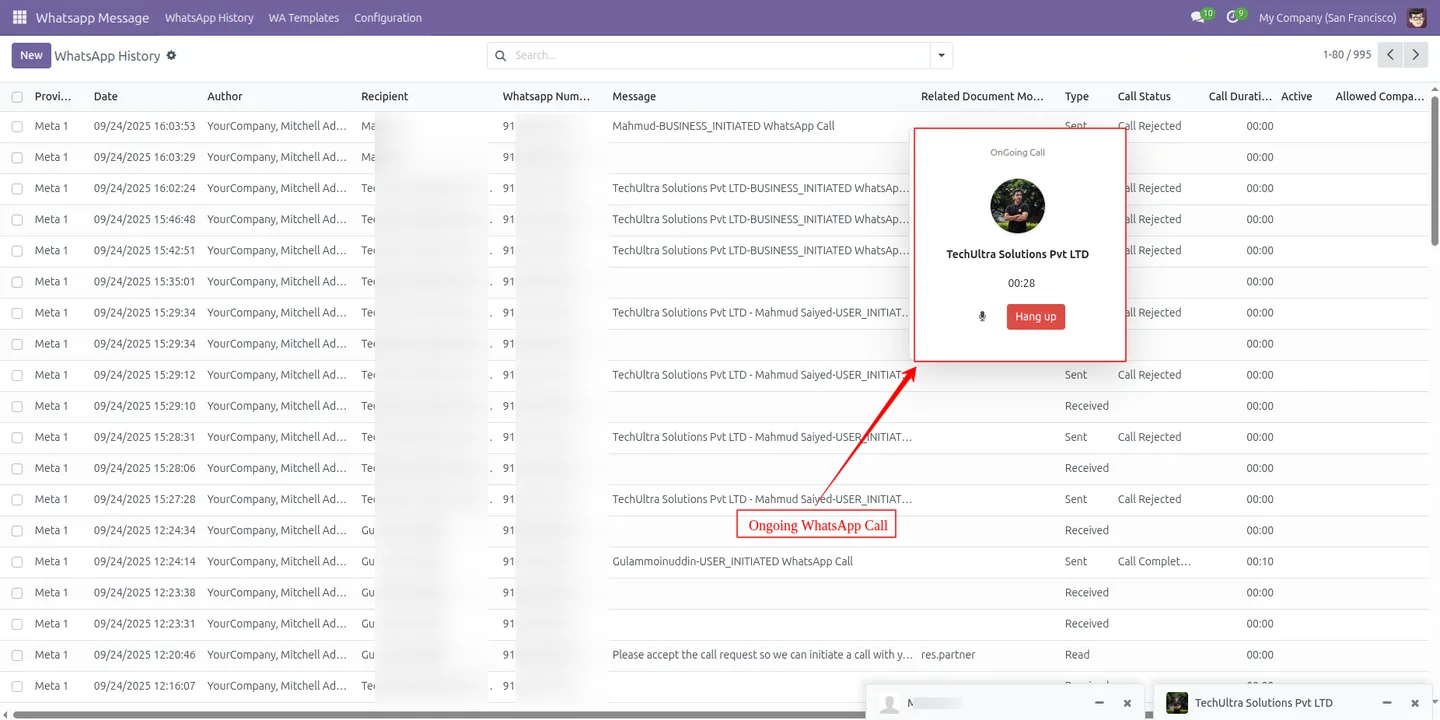This screenshot has width=1440, height=720.
Task: Click the magnifier icon in the search box
Action: (500, 56)
